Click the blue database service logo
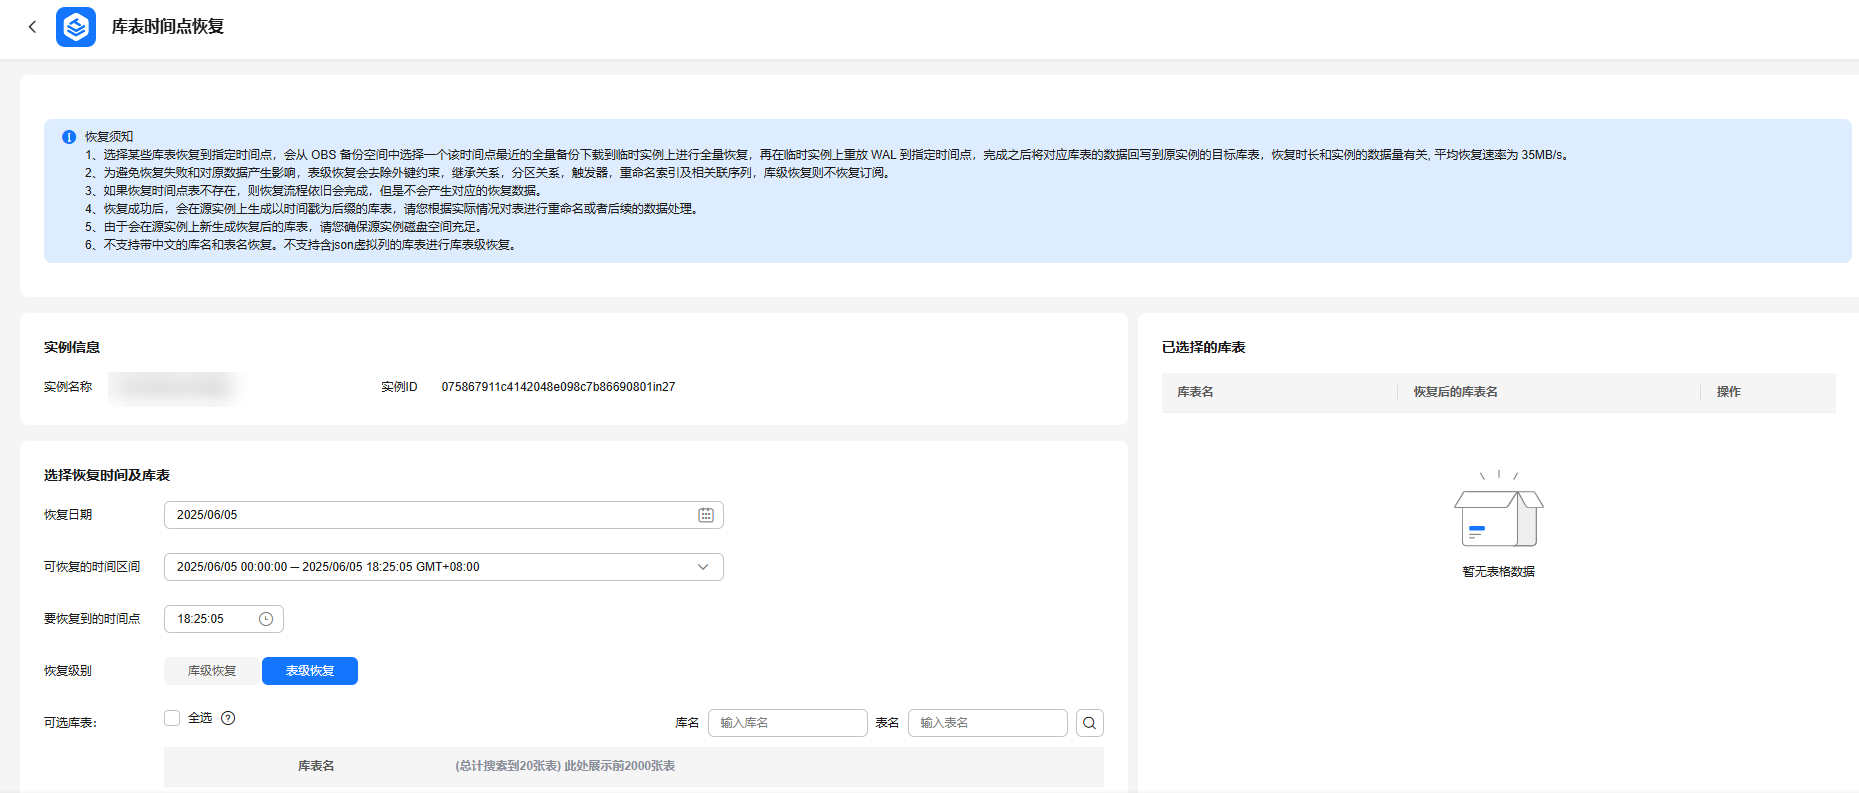Screen dimensions: 1859x793 (76, 27)
